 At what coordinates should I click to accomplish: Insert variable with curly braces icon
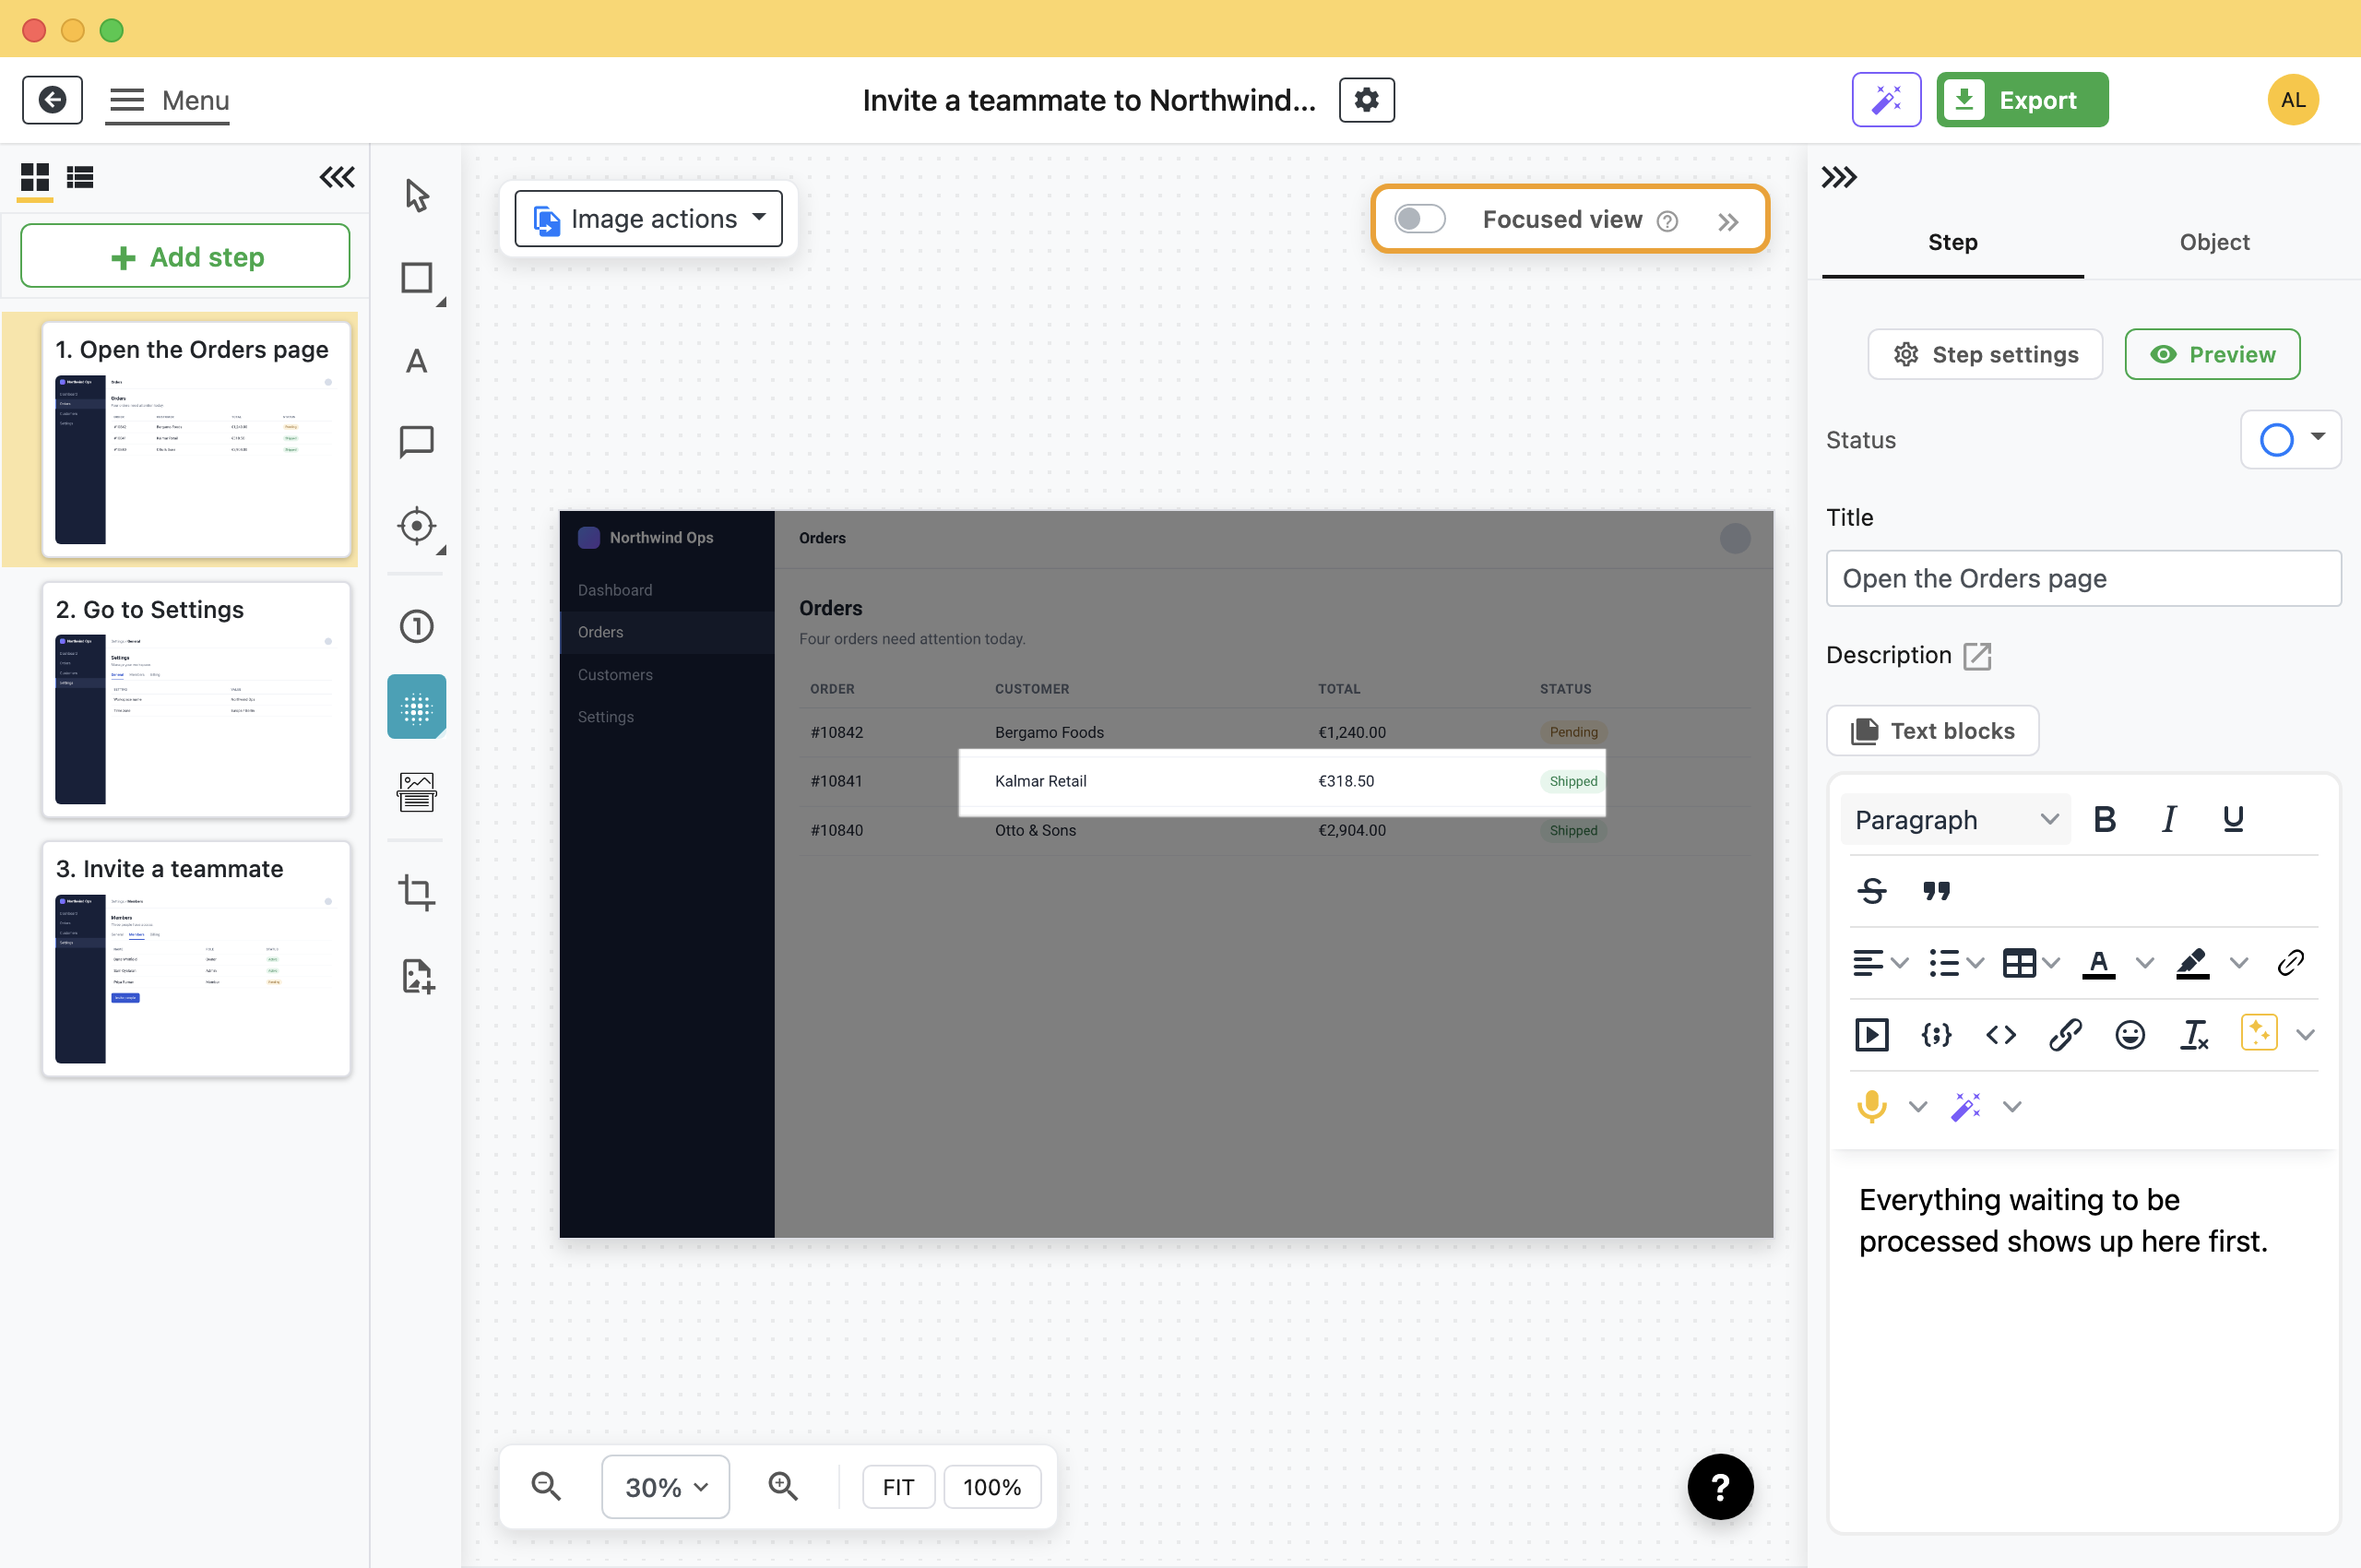(x=1937, y=1035)
